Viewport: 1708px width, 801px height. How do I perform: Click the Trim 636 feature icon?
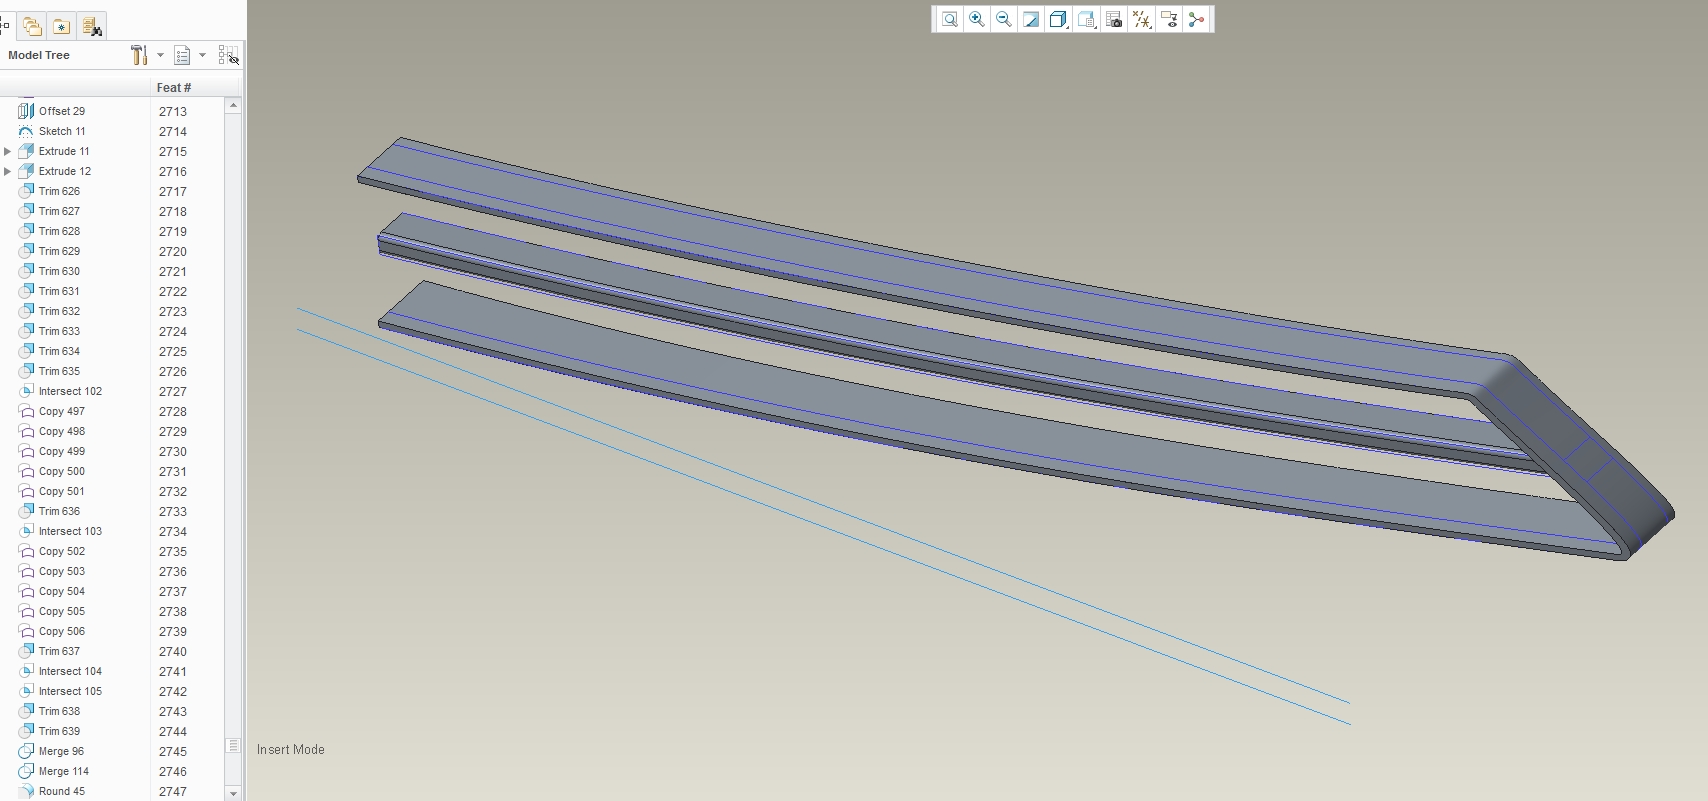[26, 511]
